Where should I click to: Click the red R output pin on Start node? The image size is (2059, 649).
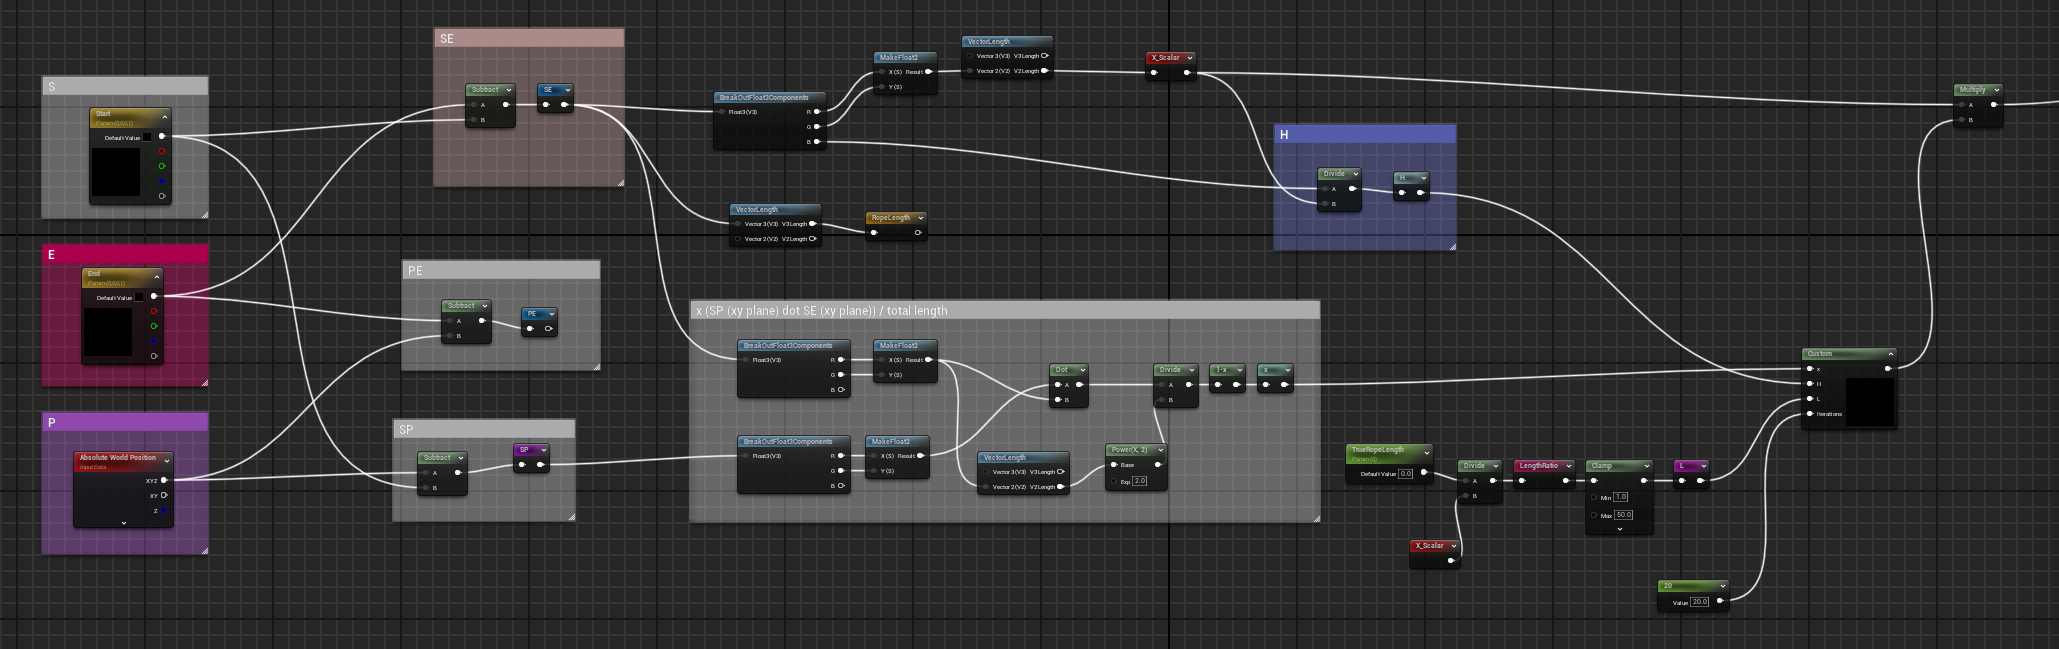point(162,151)
